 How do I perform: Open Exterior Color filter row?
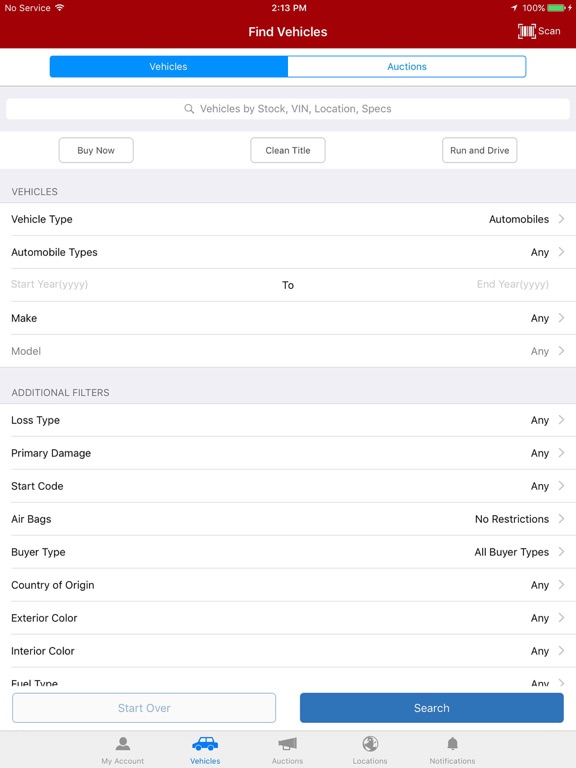tap(288, 618)
